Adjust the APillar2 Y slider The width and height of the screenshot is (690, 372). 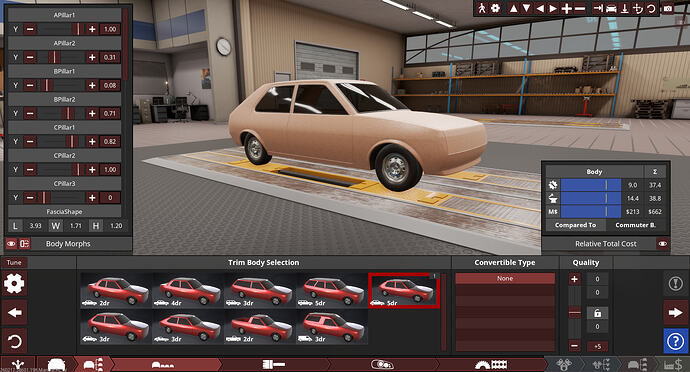[x=61, y=57]
